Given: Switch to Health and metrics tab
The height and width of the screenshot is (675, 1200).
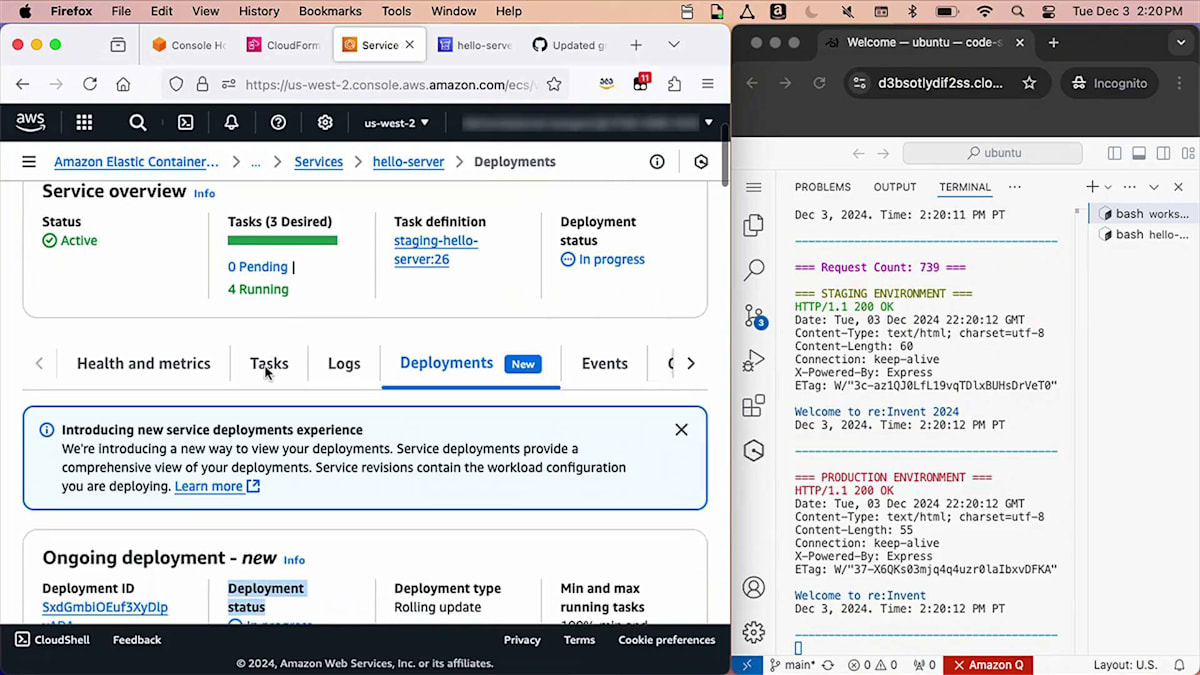Looking at the screenshot, I should pyautogui.click(x=144, y=364).
